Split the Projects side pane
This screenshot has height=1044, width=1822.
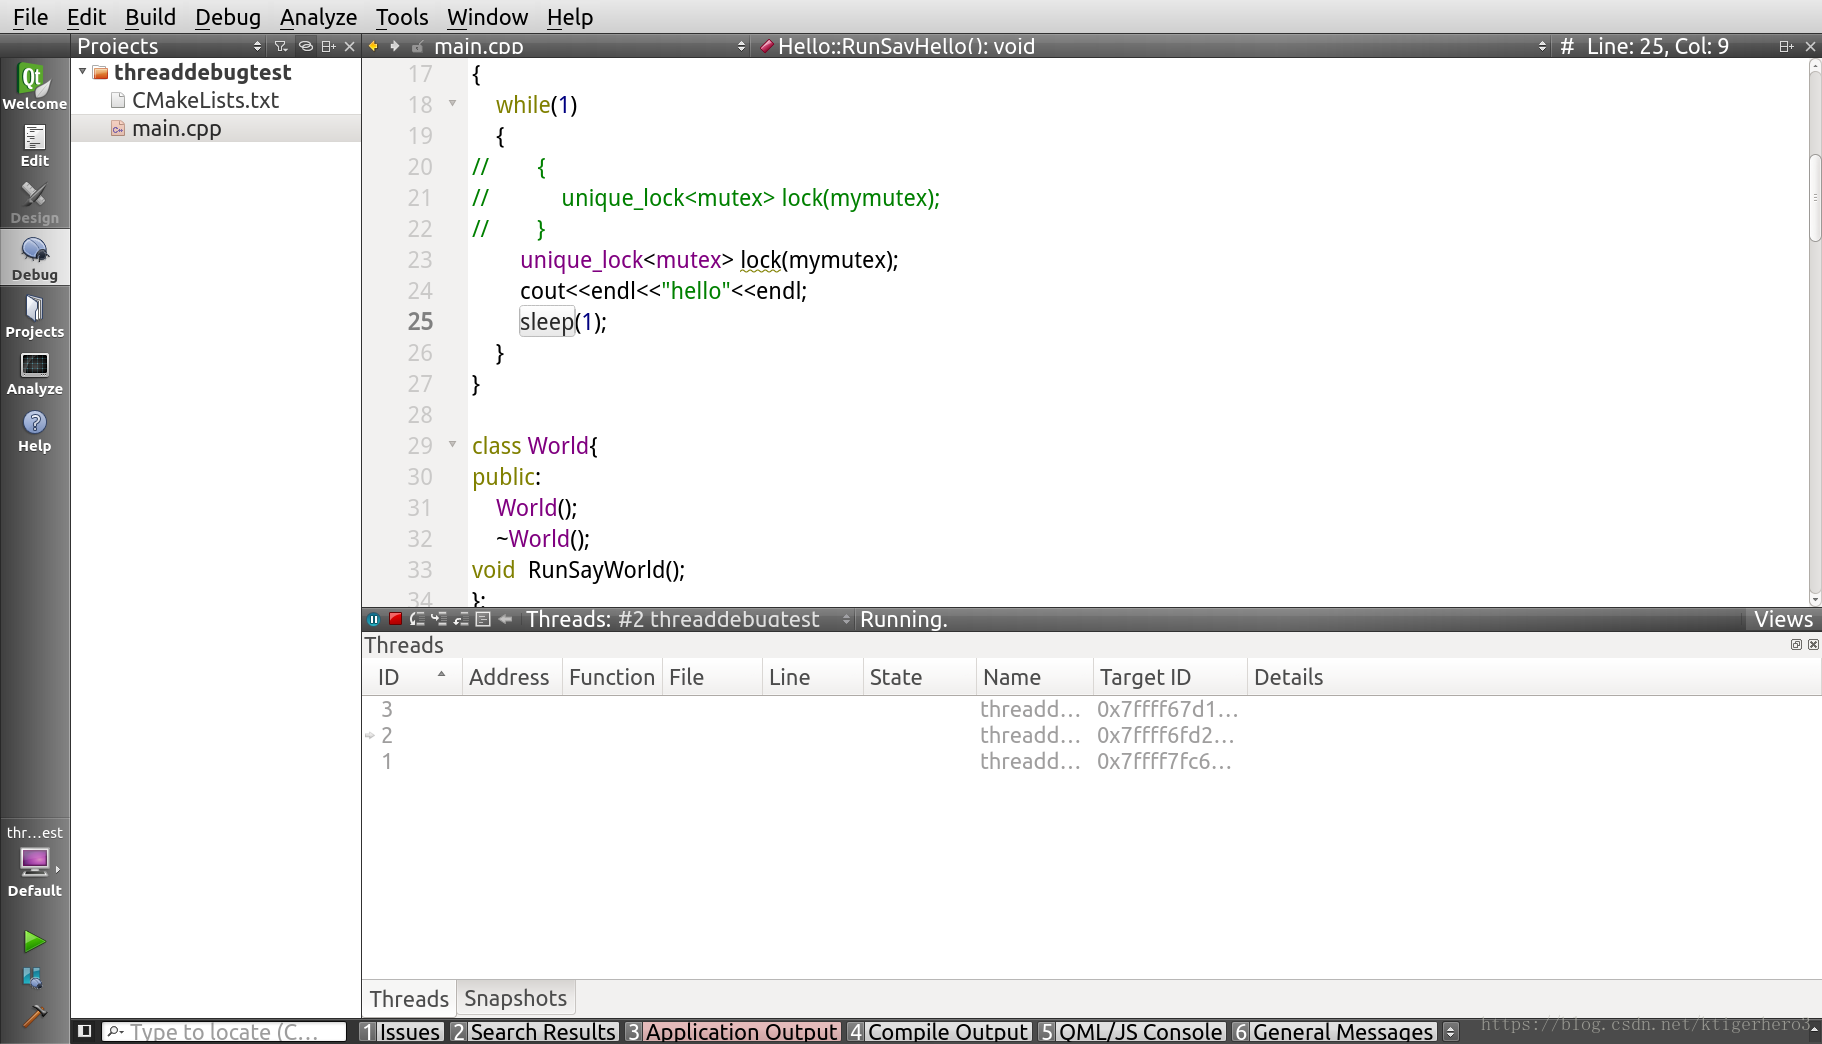point(328,46)
